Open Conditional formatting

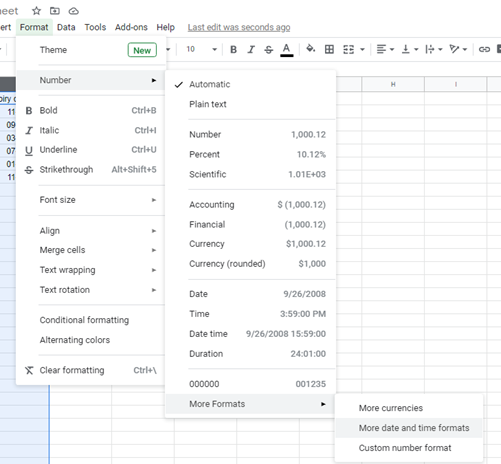tap(91, 320)
